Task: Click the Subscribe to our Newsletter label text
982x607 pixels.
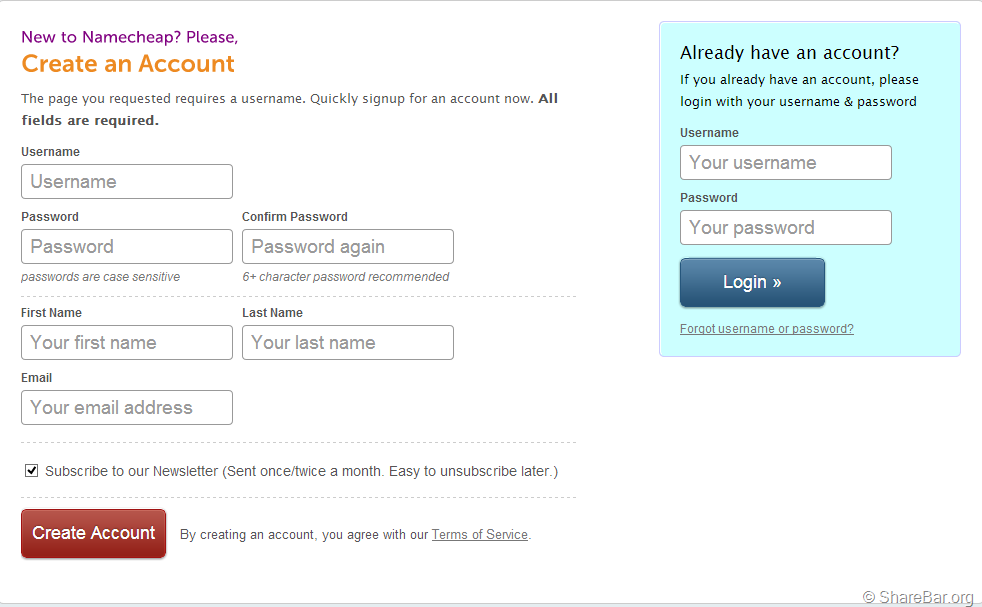Action: pyautogui.click(x=301, y=471)
